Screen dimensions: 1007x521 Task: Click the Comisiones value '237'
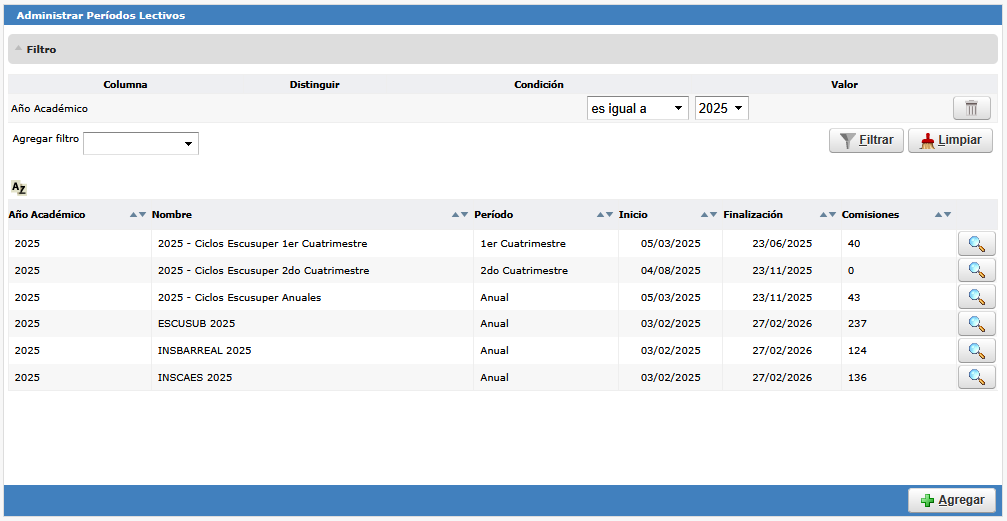tap(857, 324)
